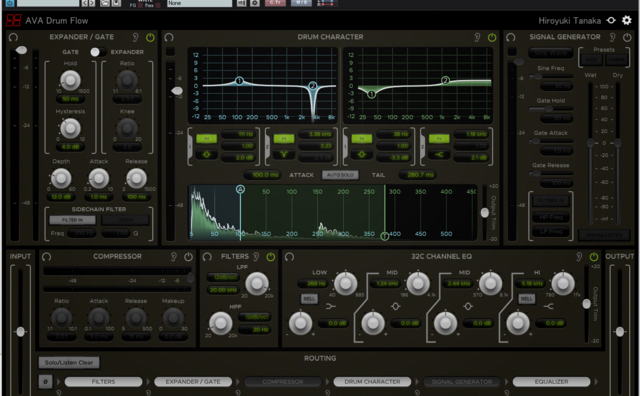The image size is (640, 396).
Task: Click the FILTER IN sidechain button
Action: click(x=72, y=220)
